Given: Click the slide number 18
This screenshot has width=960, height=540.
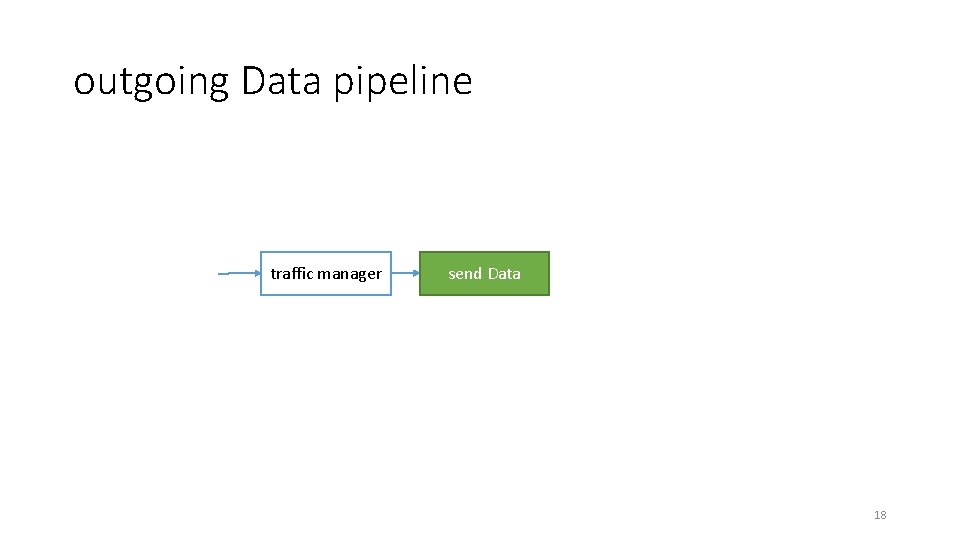Looking at the screenshot, I should [x=880, y=515].
